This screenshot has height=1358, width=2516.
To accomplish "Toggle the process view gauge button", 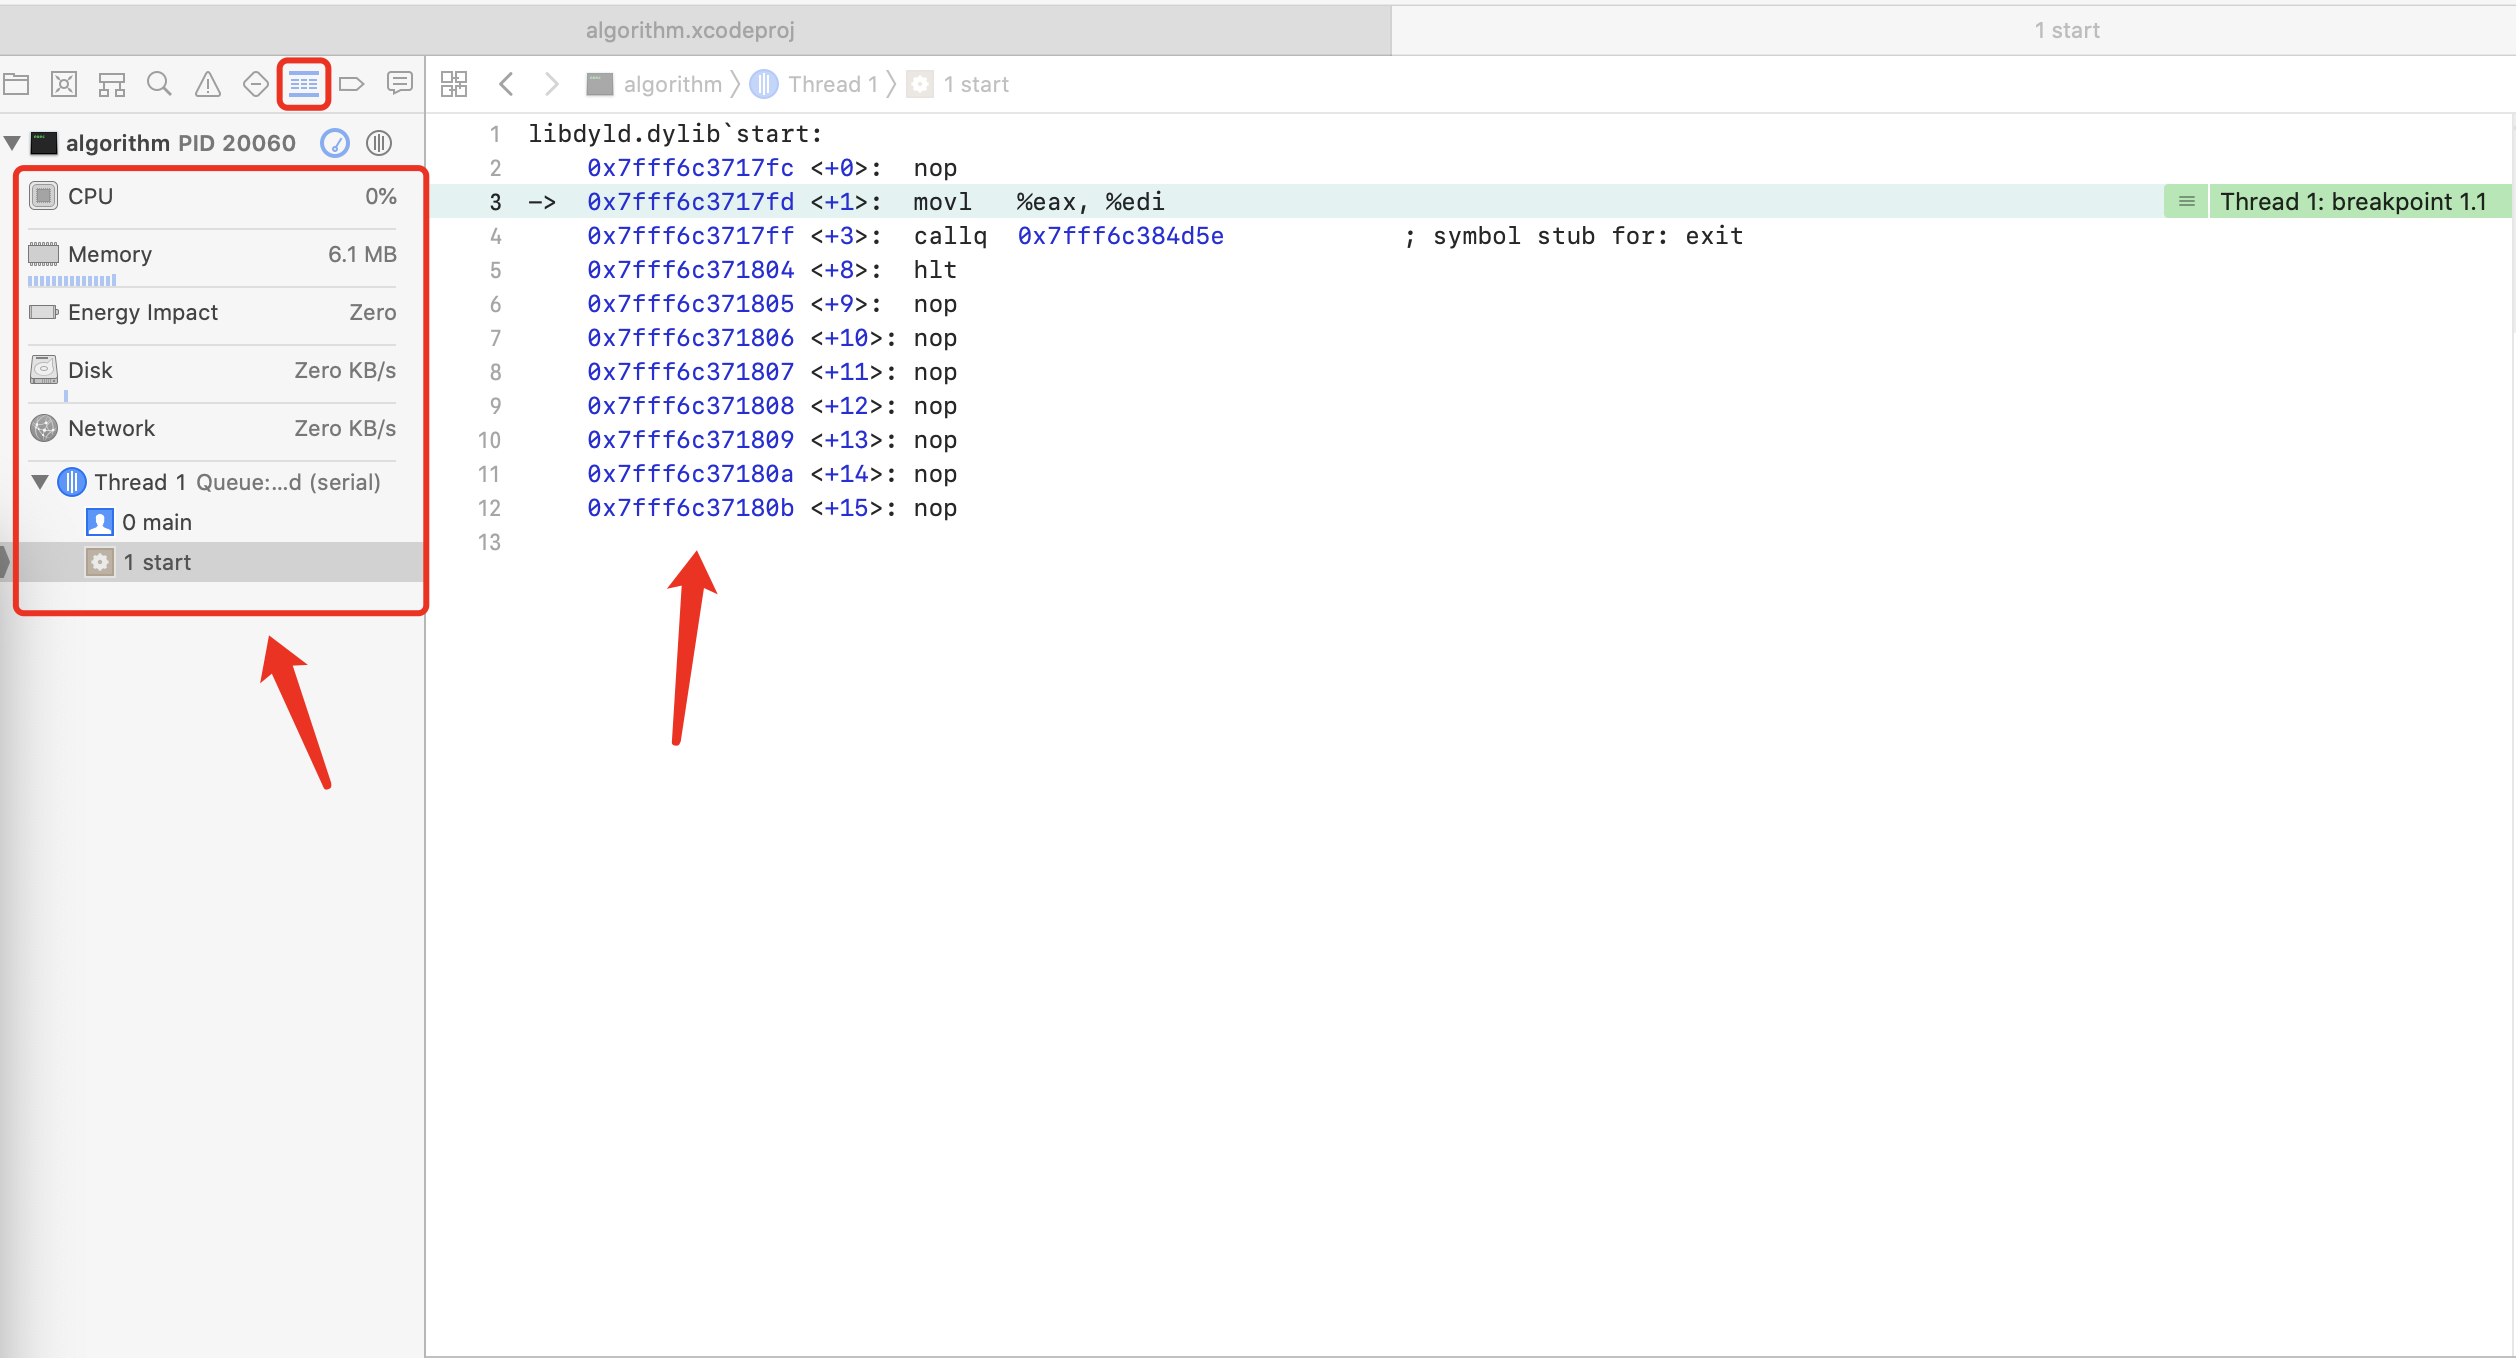I will coord(335,143).
